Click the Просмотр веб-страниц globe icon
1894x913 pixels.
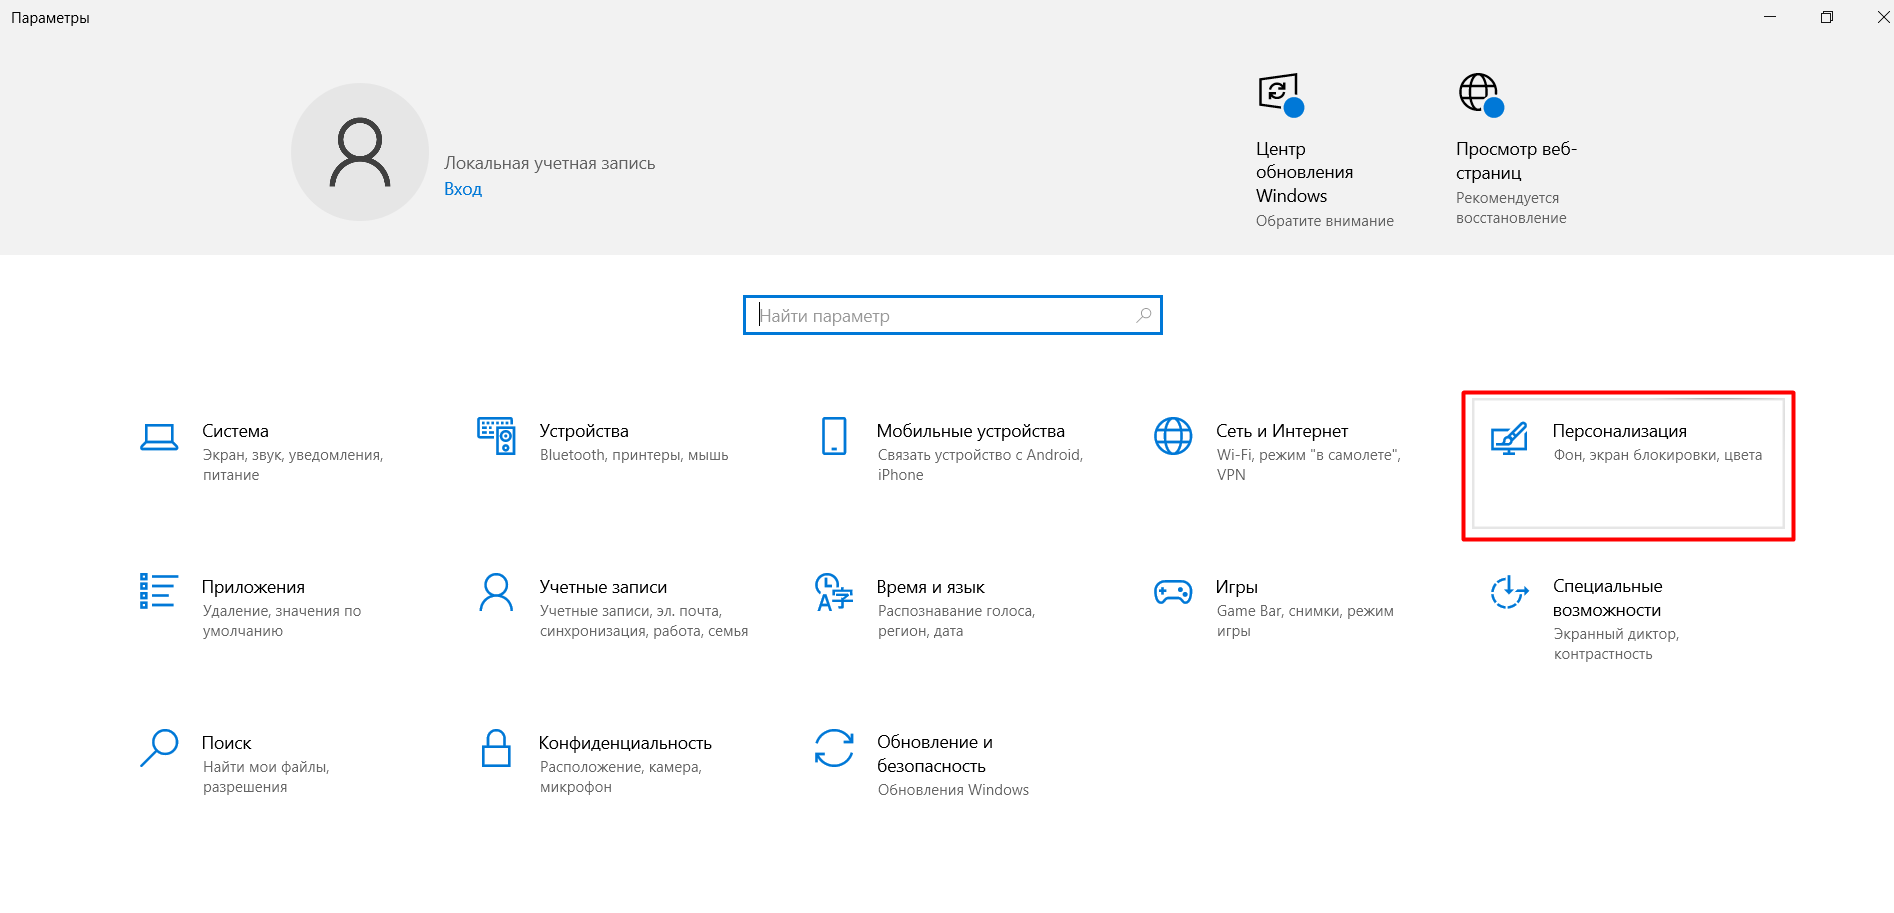coord(1481,95)
